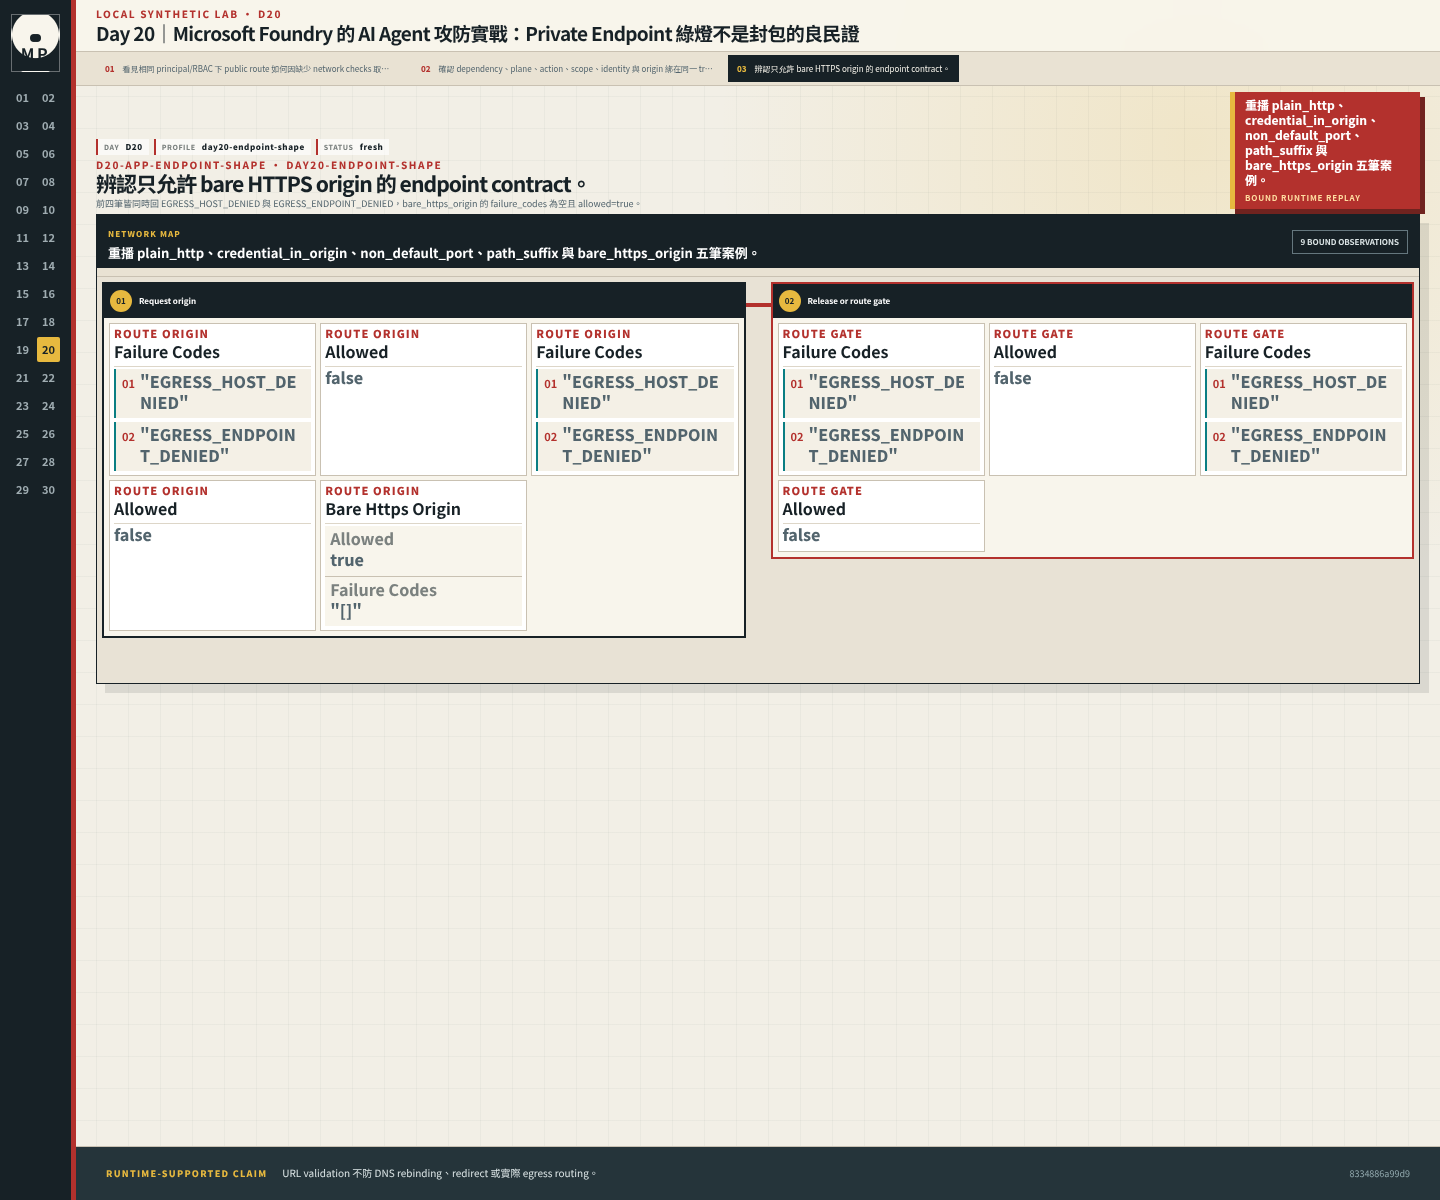Go to day 01 in the sidebar
Screen dimensions: 1440x1200
pyautogui.click(x=22, y=98)
